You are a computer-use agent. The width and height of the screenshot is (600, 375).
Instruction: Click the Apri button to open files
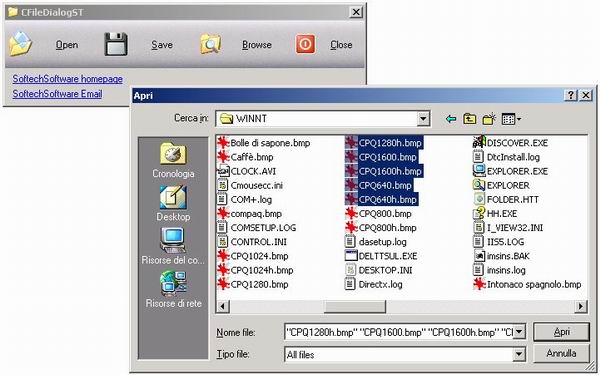pyautogui.click(x=561, y=332)
